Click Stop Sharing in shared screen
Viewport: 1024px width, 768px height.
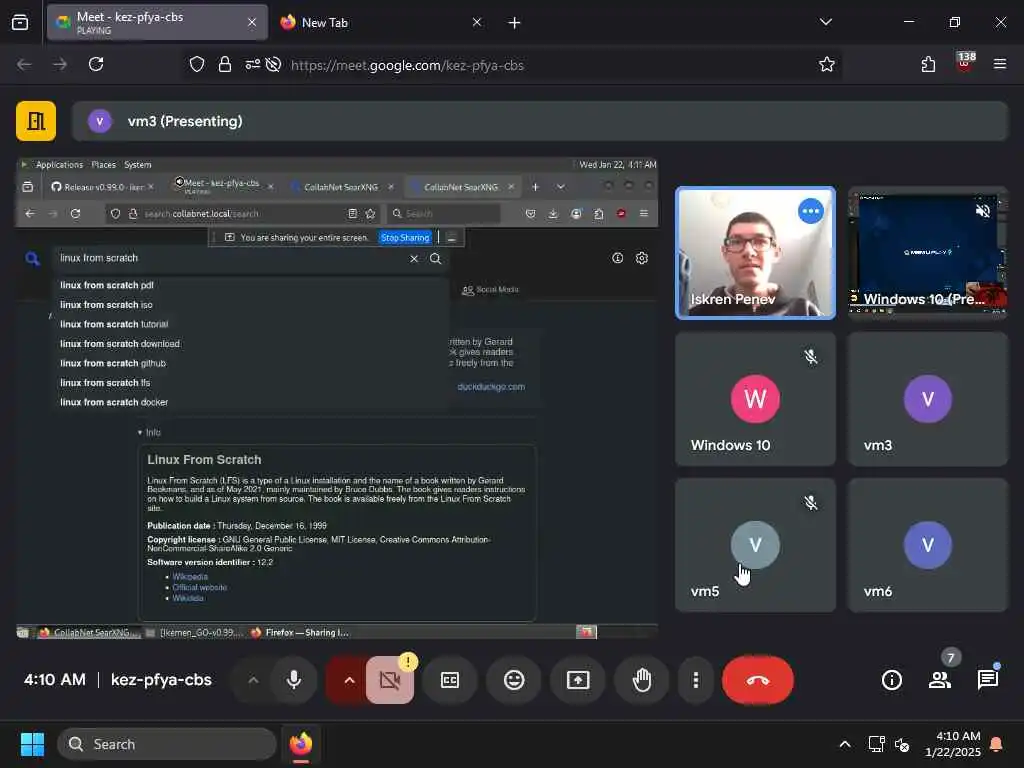(x=405, y=238)
